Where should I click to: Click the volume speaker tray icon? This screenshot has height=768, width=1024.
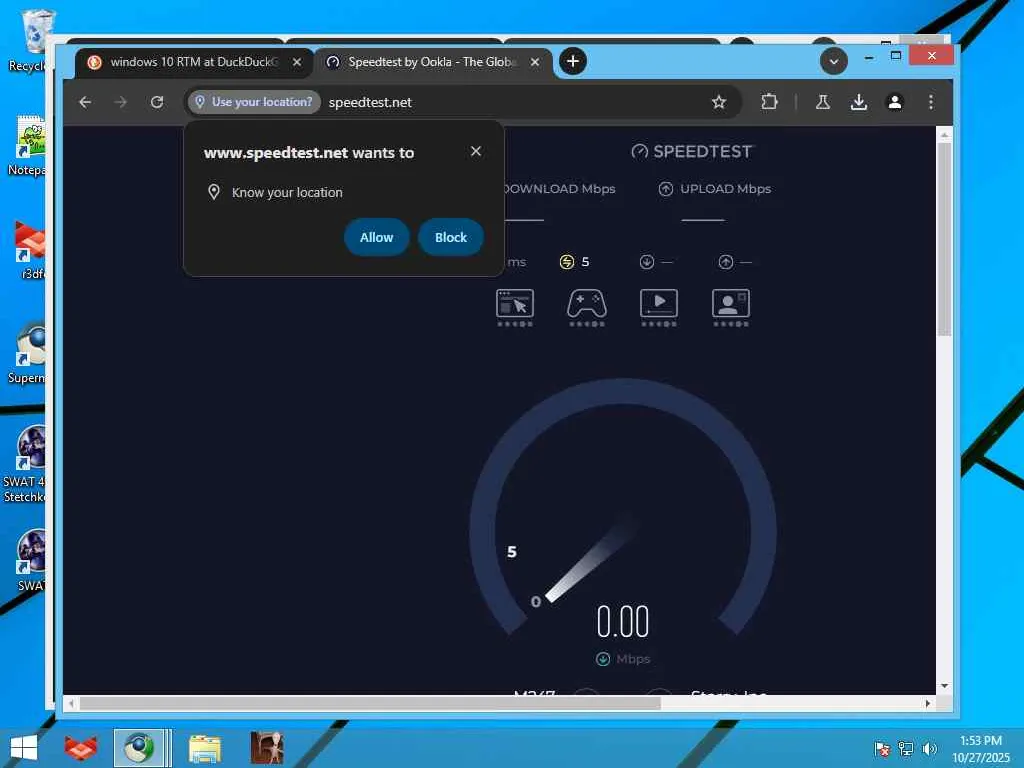[929, 748]
